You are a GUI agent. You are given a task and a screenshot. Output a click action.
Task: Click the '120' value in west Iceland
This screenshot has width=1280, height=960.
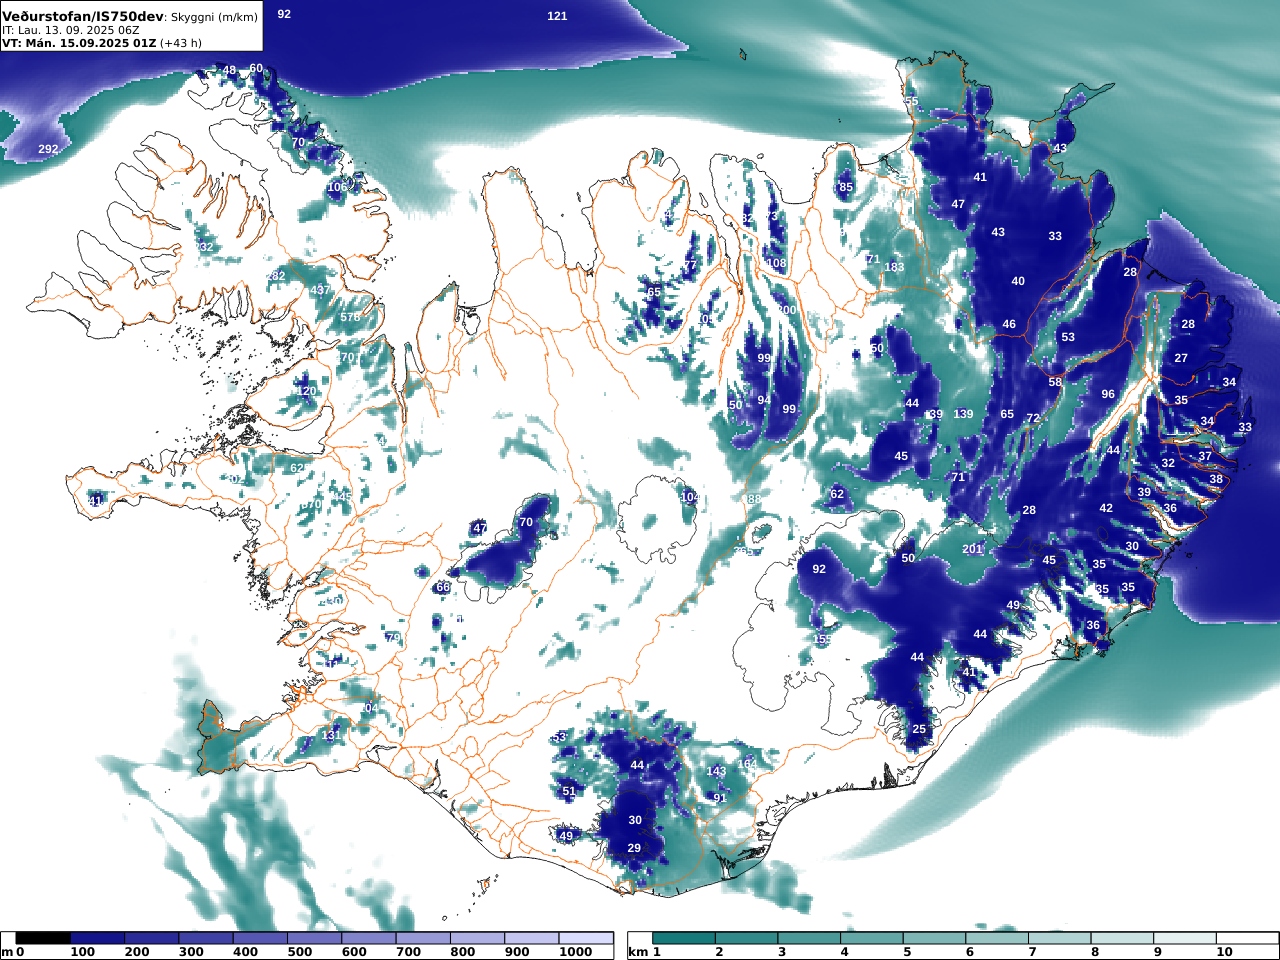click(306, 391)
